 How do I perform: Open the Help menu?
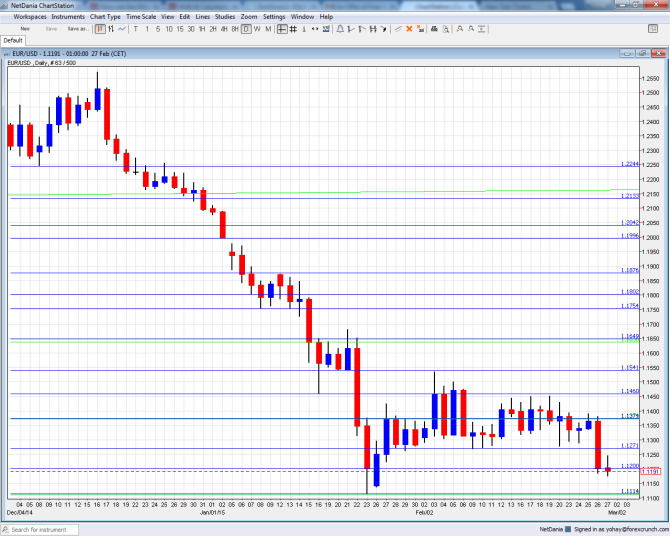pos(326,17)
